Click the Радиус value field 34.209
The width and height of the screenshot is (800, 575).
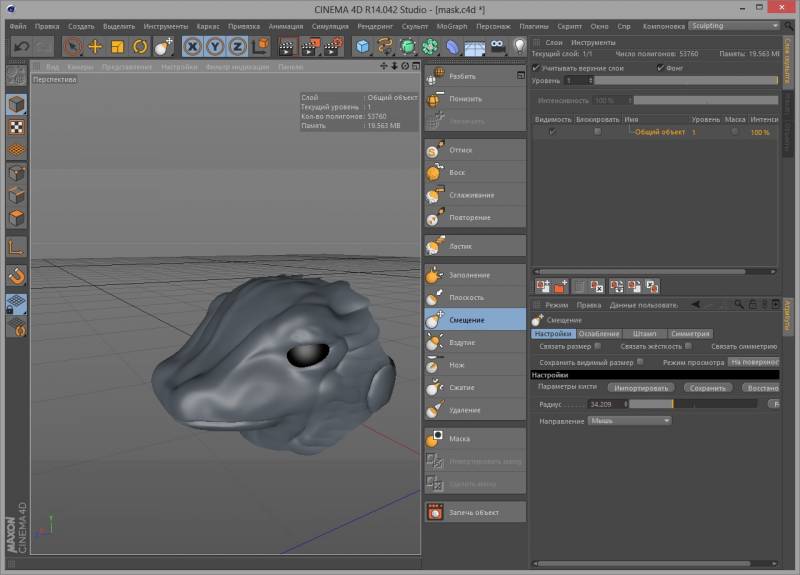click(x=607, y=404)
